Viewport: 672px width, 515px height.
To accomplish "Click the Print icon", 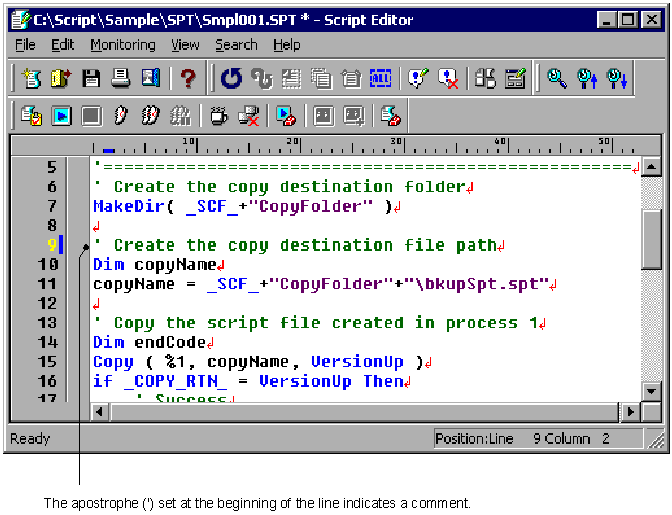I will 121,78.
